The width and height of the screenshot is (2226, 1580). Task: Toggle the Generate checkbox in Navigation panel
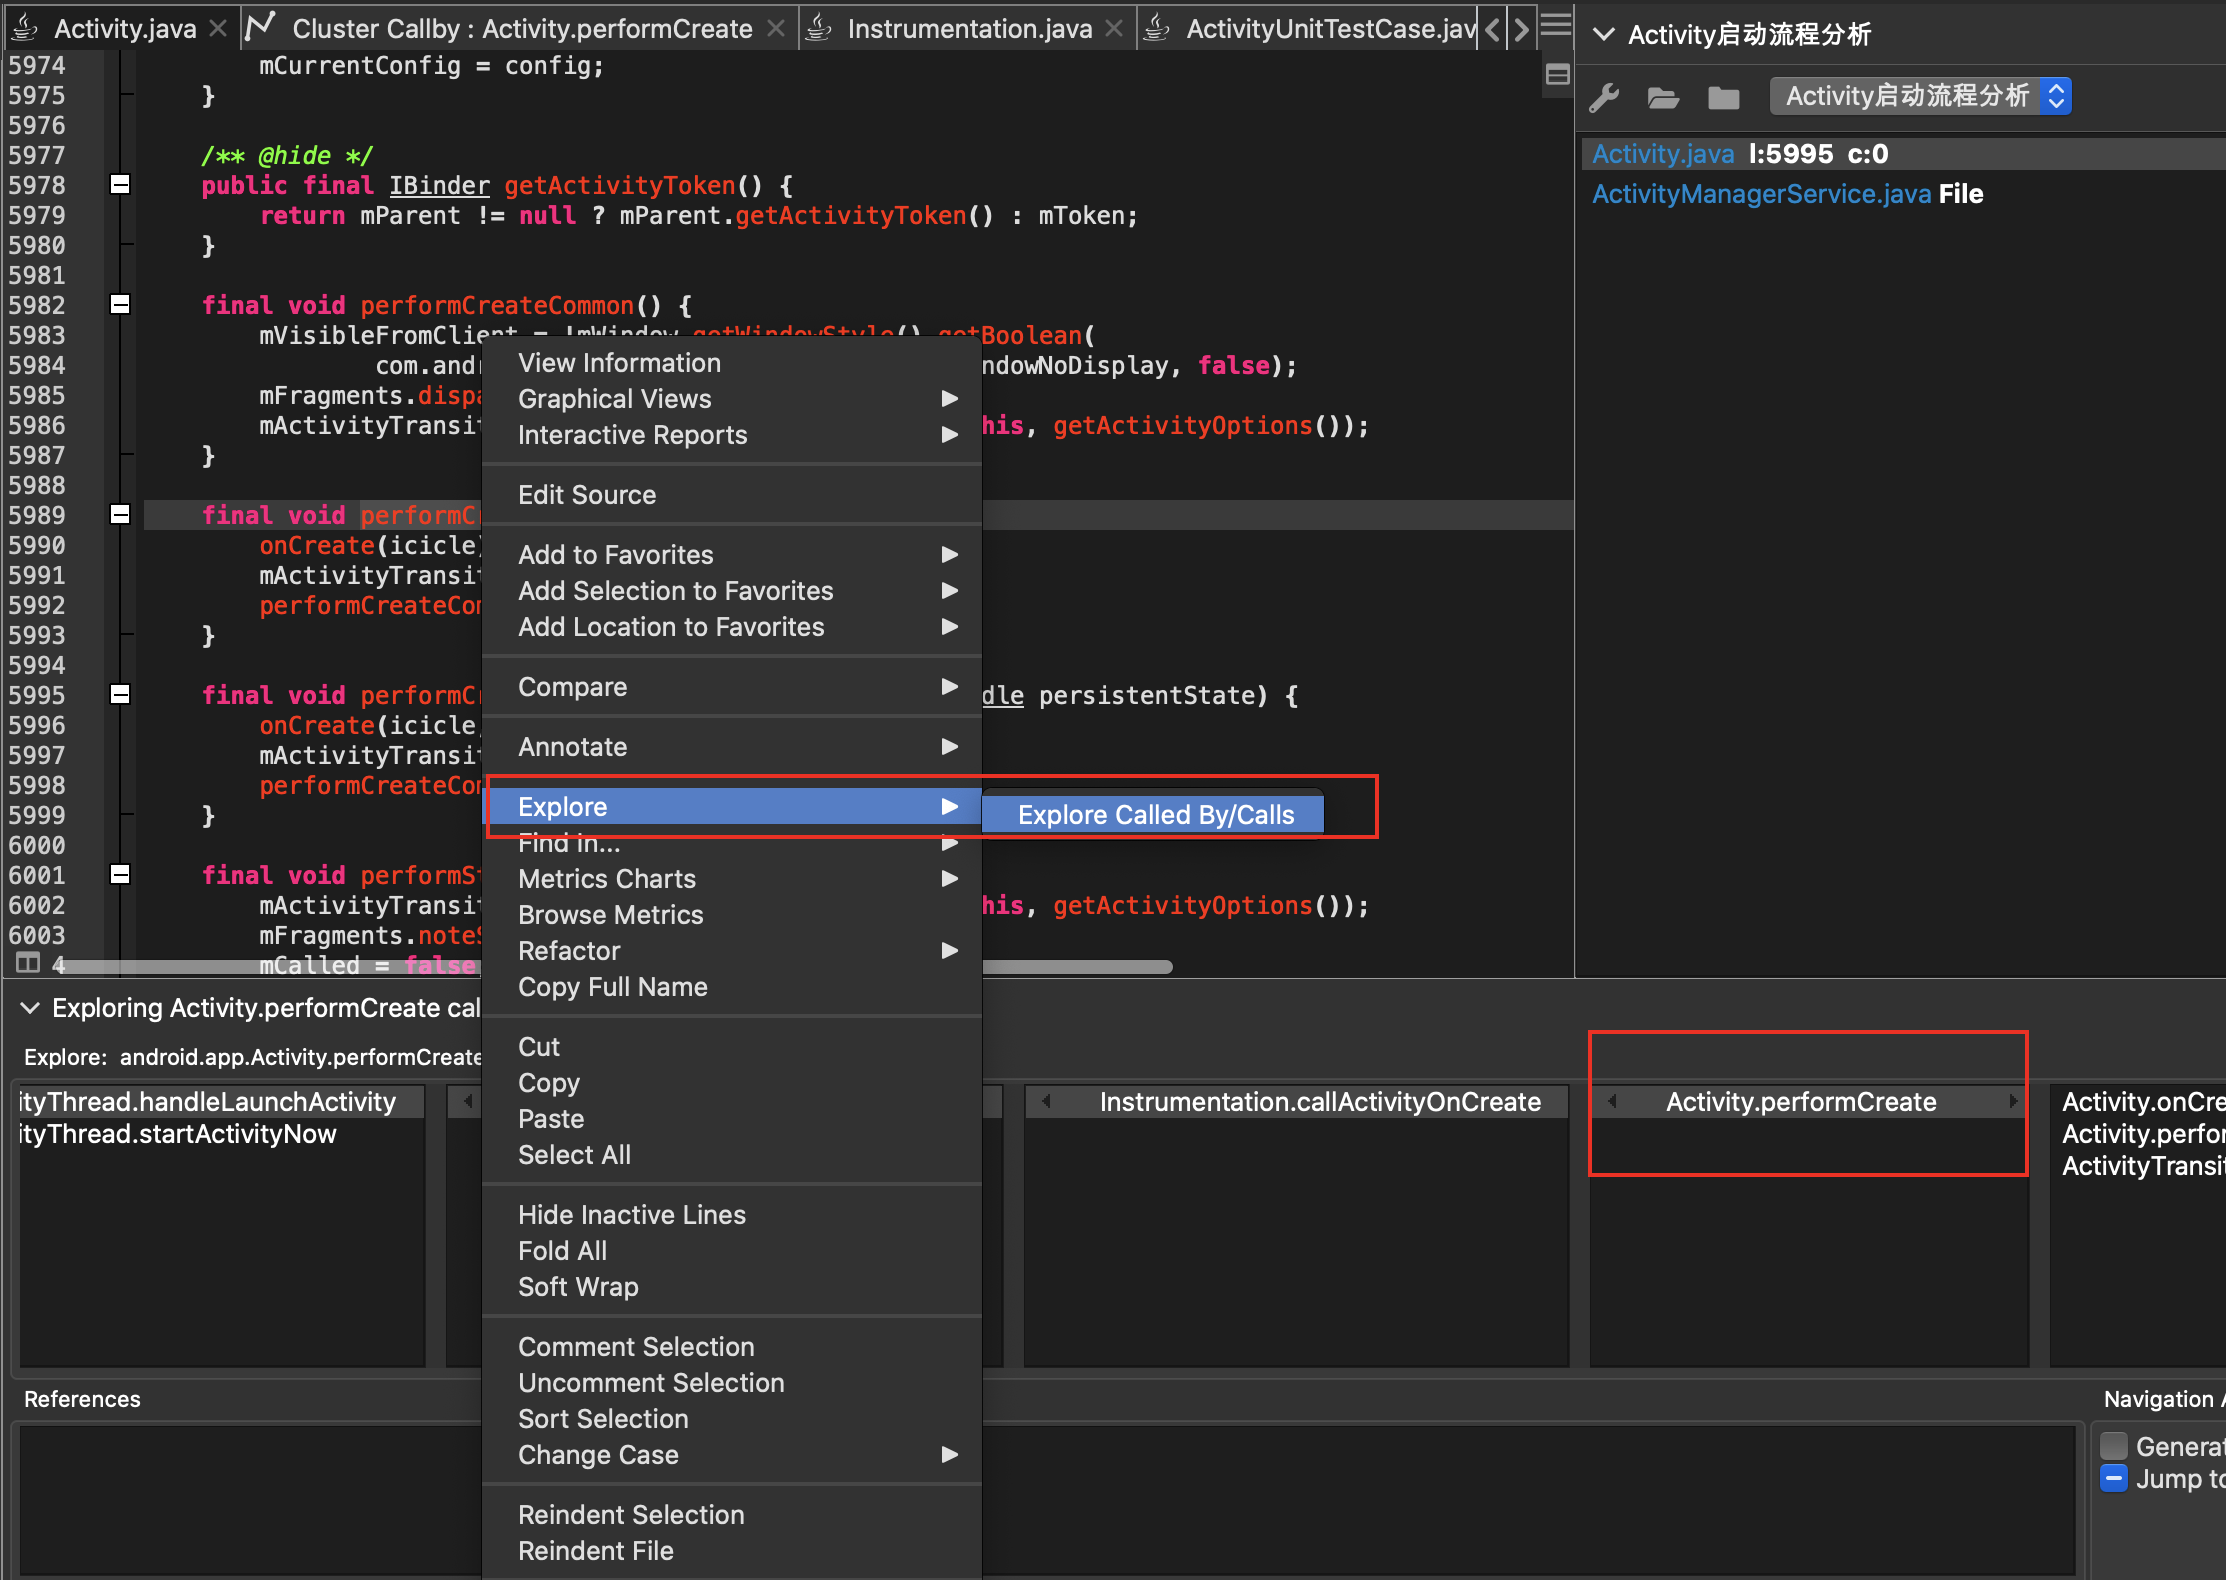[2113, 1446]
